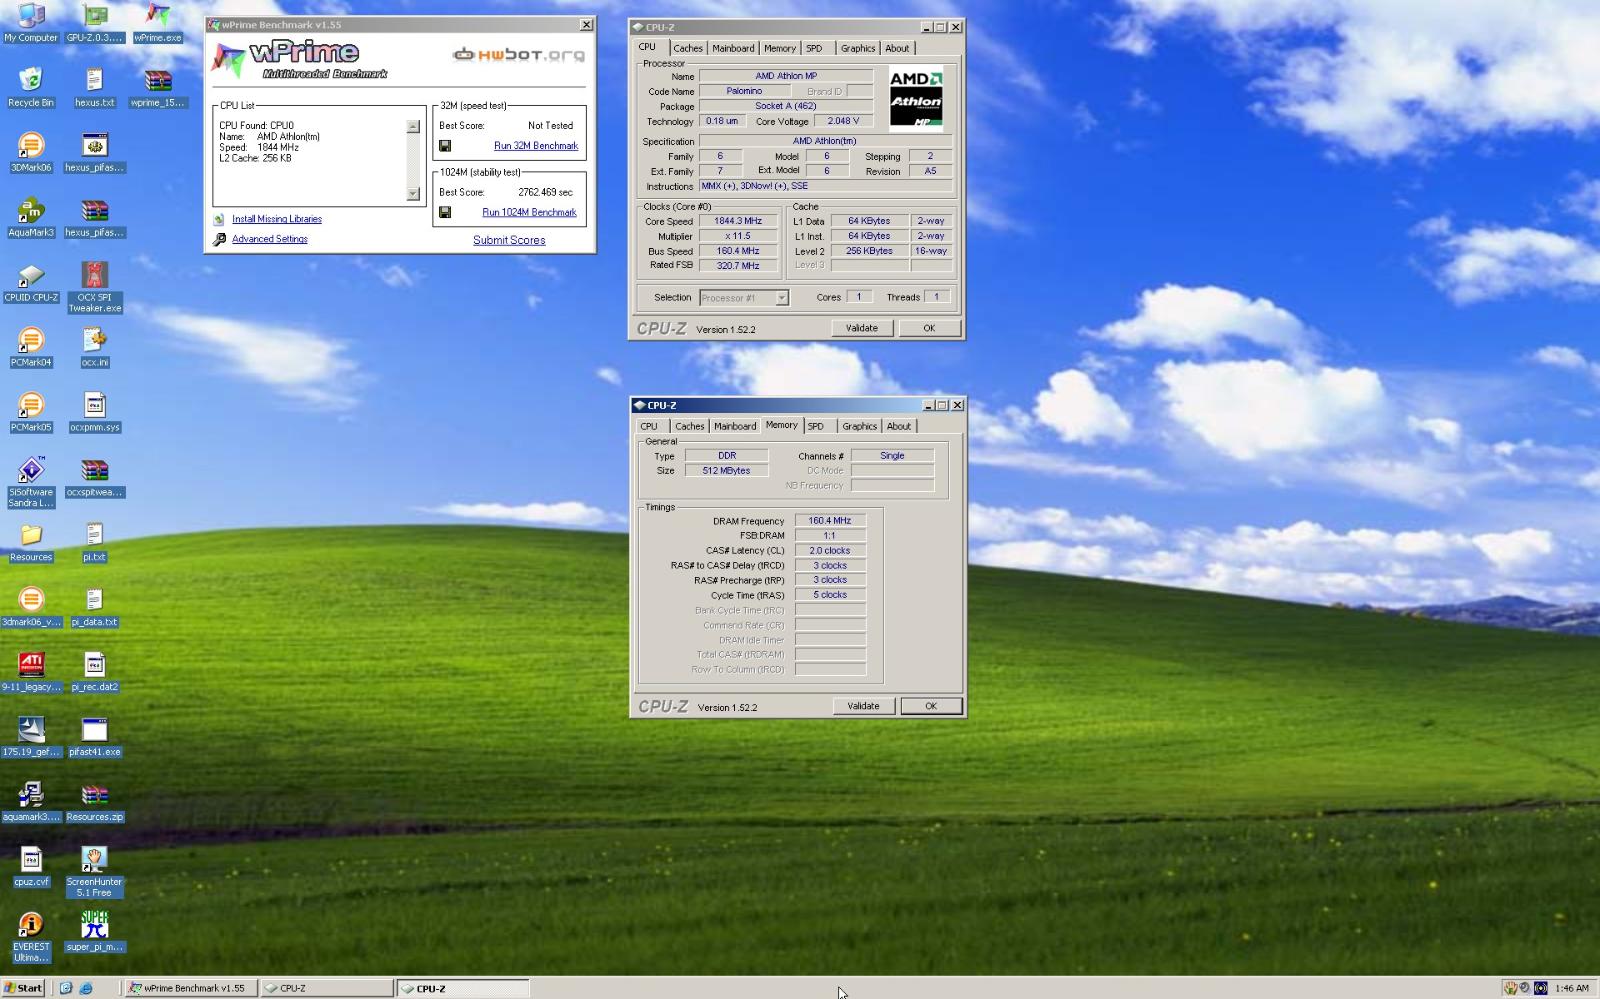The width and height of the screenshot is (1600, 999).
Task: Click Install Missing Libraries link
Action: pos(277,219)
